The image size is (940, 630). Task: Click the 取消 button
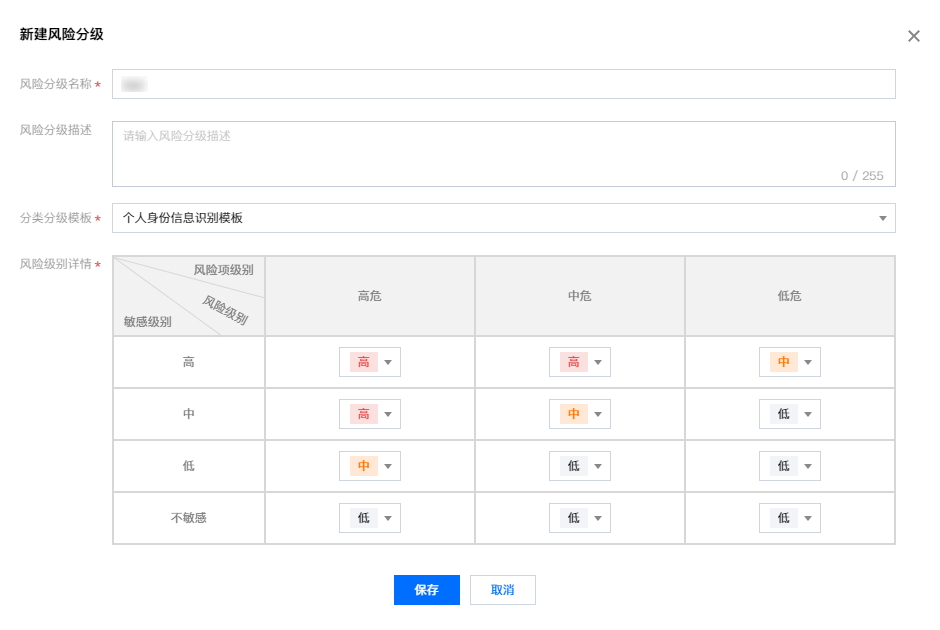point(503,590)
